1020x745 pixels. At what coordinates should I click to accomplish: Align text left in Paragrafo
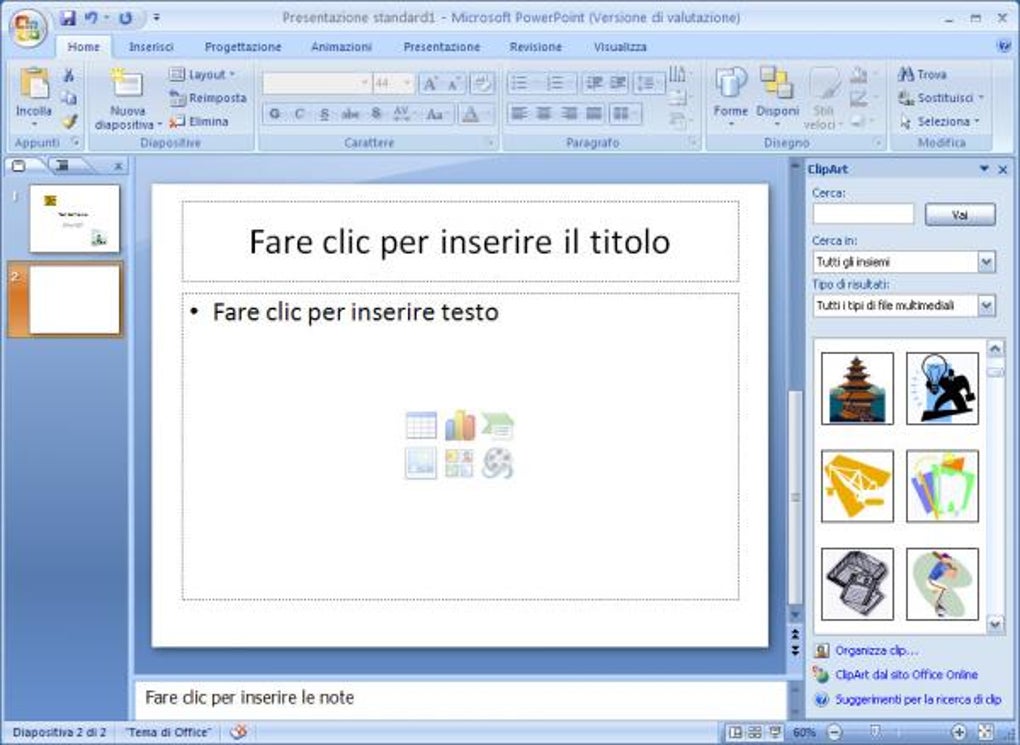[519, 115]
